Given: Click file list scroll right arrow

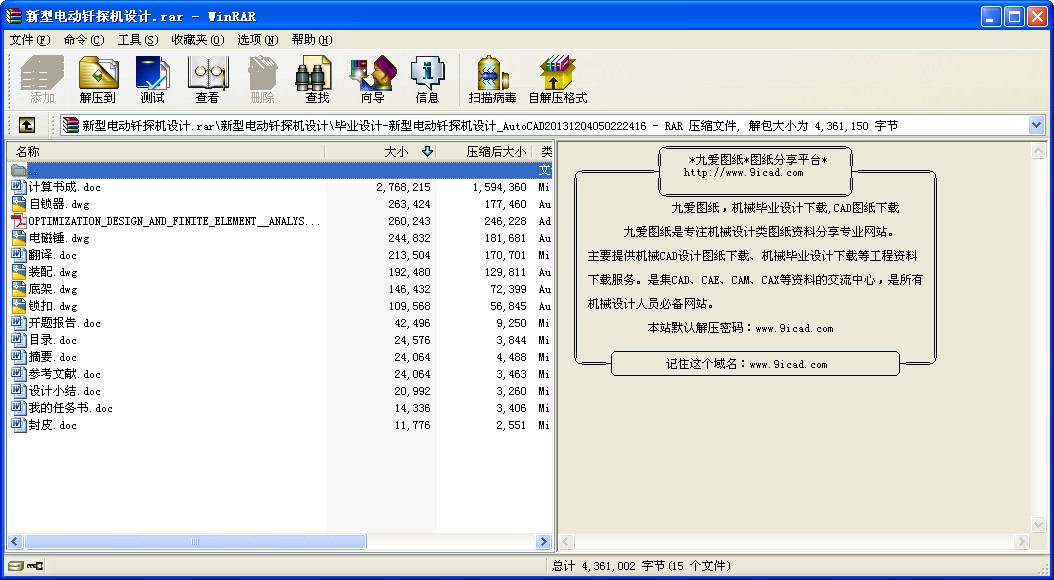Looking at the screenshot, I should point(544,541).
